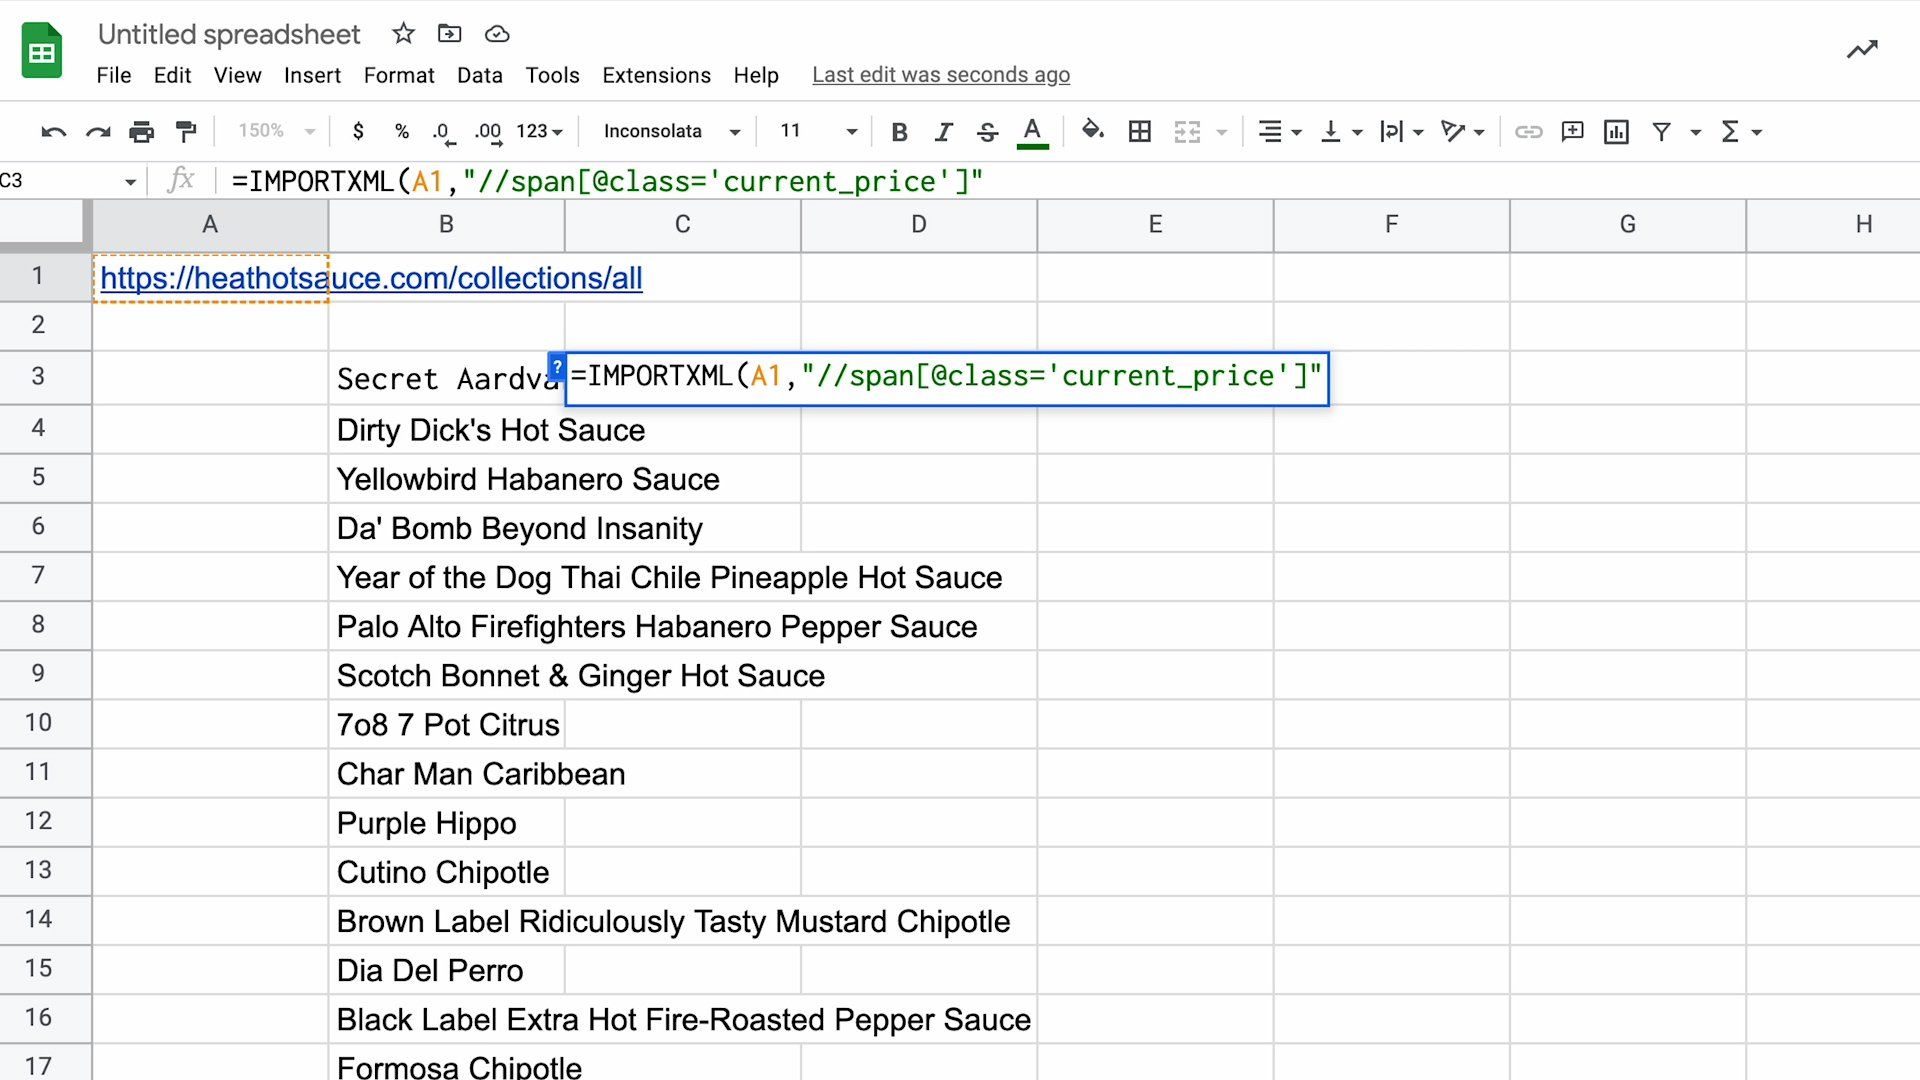The width and height of the screenshot is (1920, 1080).
Task: Expand filter views arrow
Action: [x=1696, y=132]
